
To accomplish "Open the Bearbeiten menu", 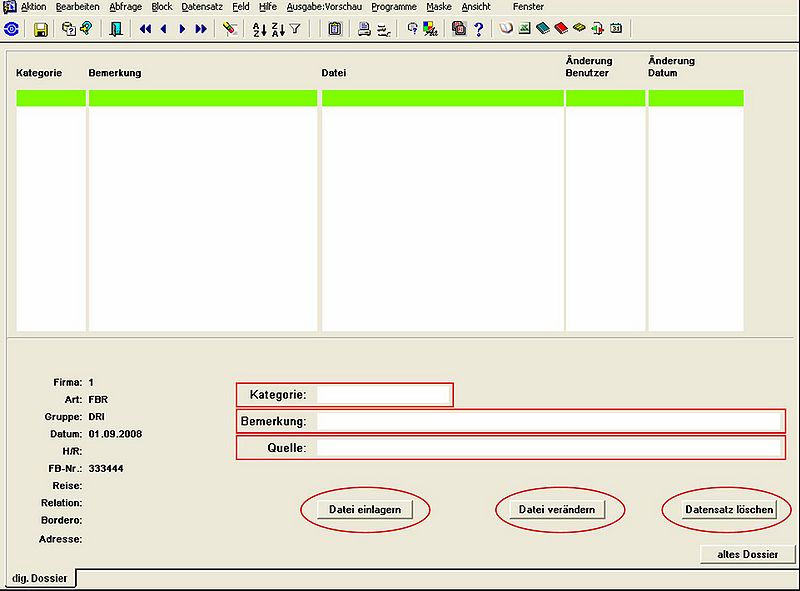I will [78, 7].
